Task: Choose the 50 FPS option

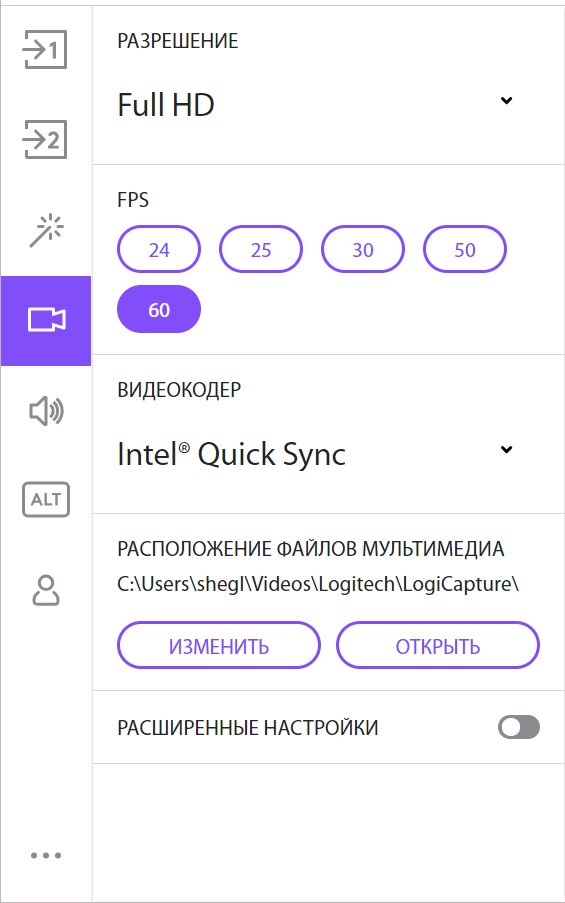Action: 465,249
